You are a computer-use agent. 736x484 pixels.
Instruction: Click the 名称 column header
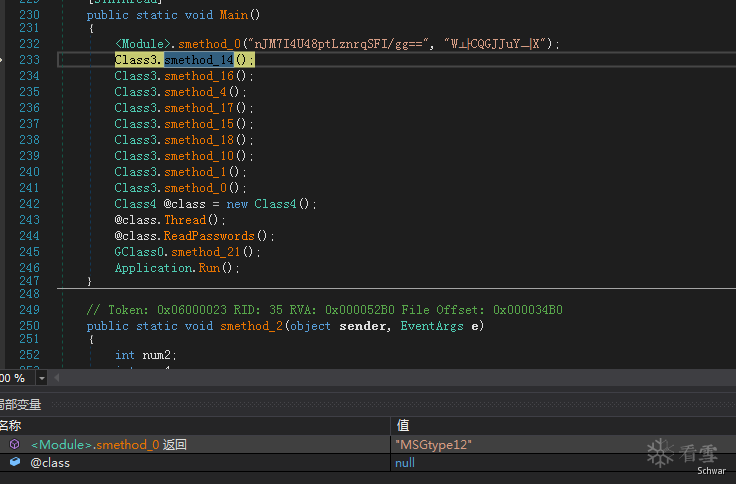point(12,425)
